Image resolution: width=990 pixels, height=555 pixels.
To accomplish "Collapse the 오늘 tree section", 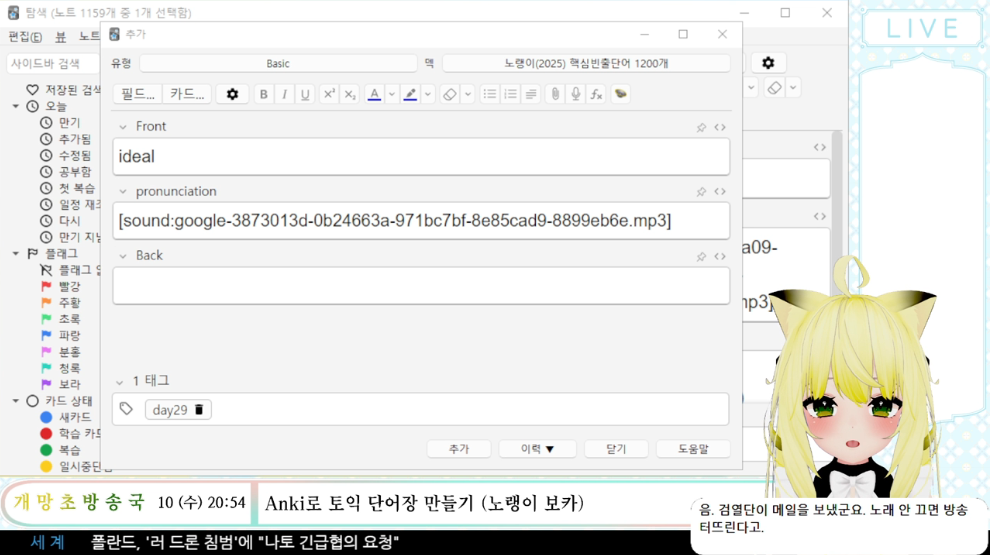I will pos(16,106).
